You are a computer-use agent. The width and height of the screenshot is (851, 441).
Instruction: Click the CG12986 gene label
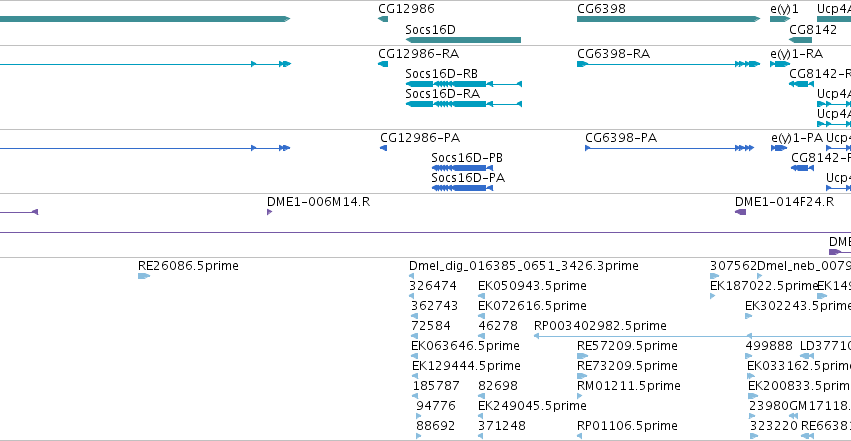pyautogui.click(x=406, y=9)
